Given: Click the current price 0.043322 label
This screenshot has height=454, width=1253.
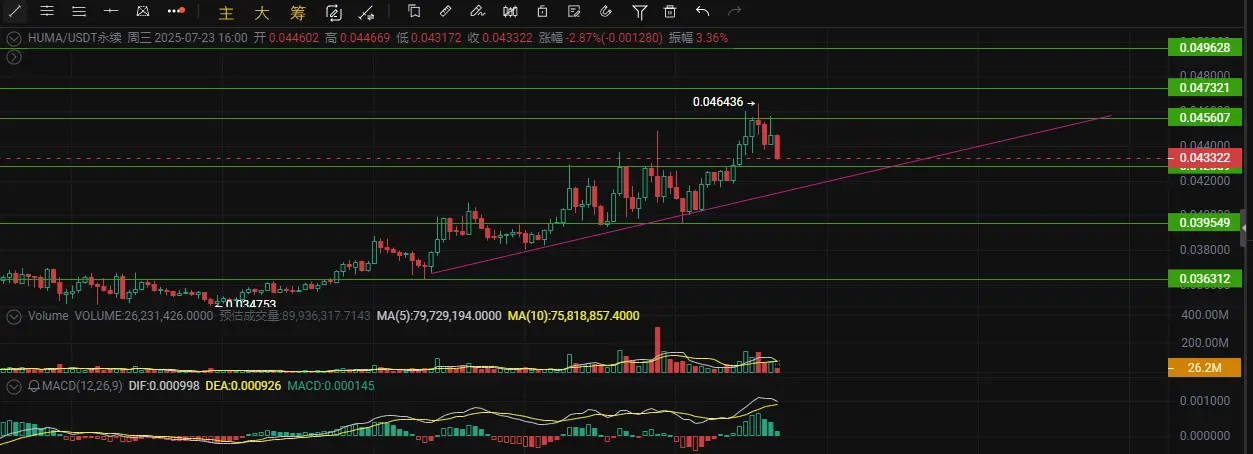Looking at the screenshot, I should 1204,158.
